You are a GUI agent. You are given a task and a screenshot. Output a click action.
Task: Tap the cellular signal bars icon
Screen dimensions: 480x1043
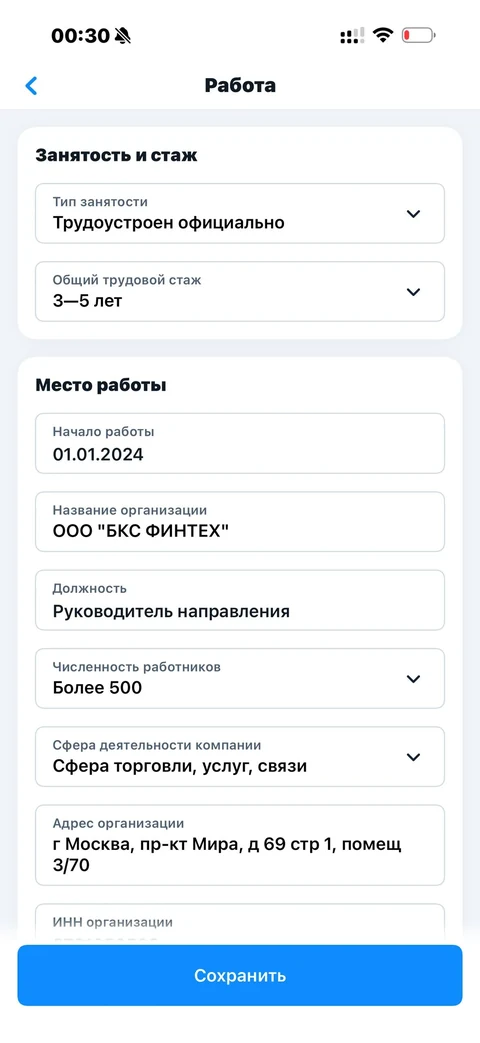352,35
